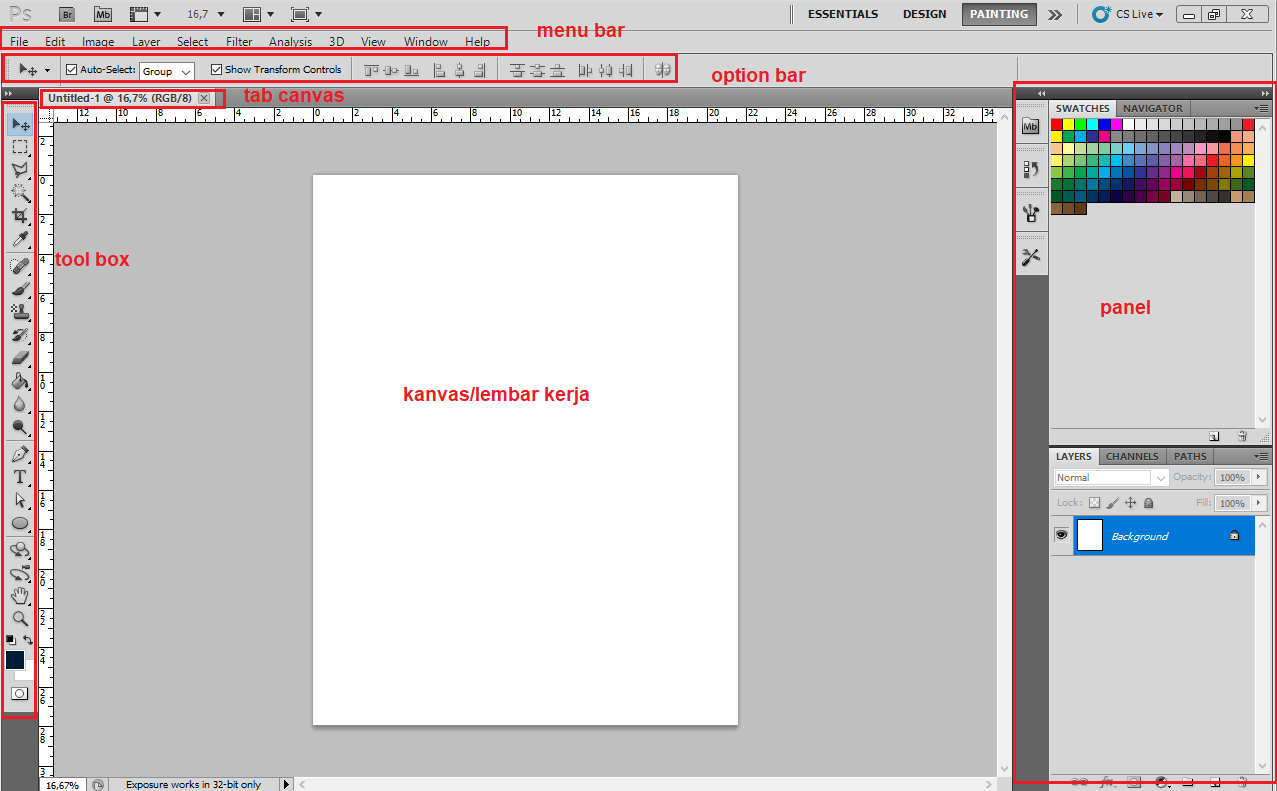Launch Mini Bridge with top Mb button
The width and height of the screenshot is (1277, 791).
click(103, 14)
